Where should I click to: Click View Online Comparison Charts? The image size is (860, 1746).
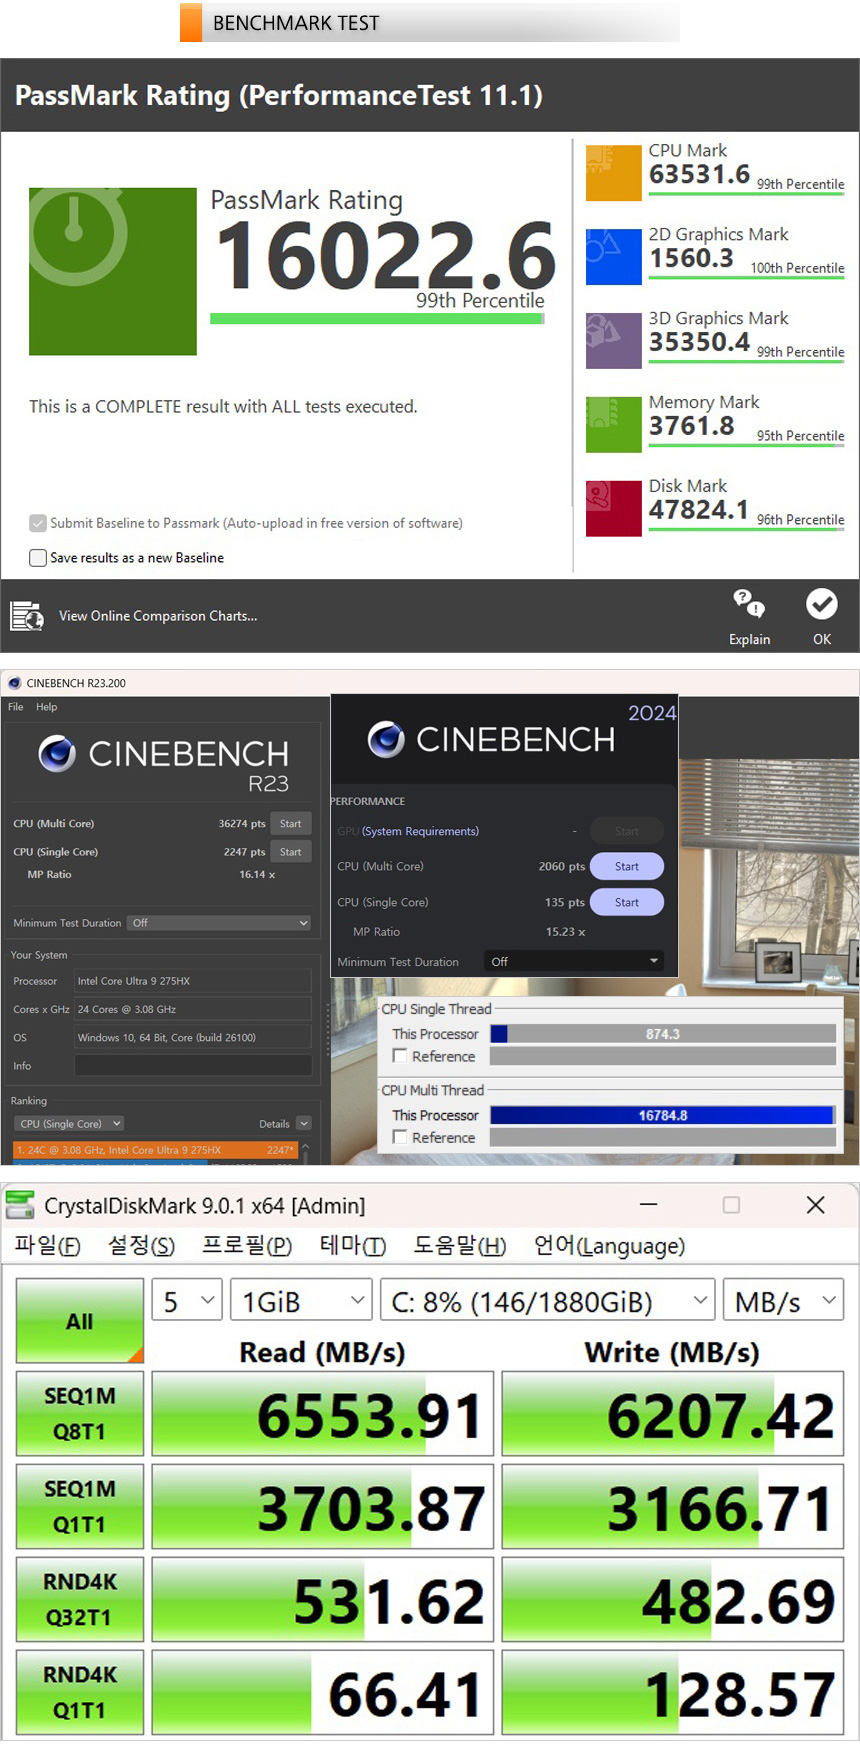(157, 616)
